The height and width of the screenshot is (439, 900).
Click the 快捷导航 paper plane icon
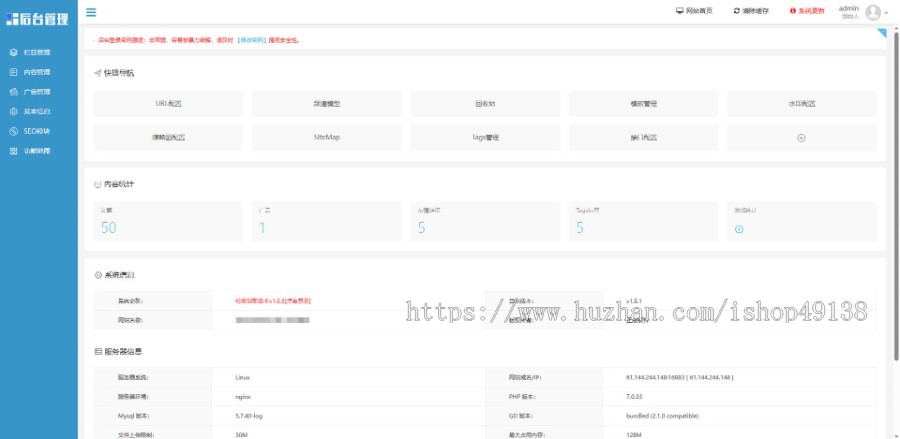98,73
